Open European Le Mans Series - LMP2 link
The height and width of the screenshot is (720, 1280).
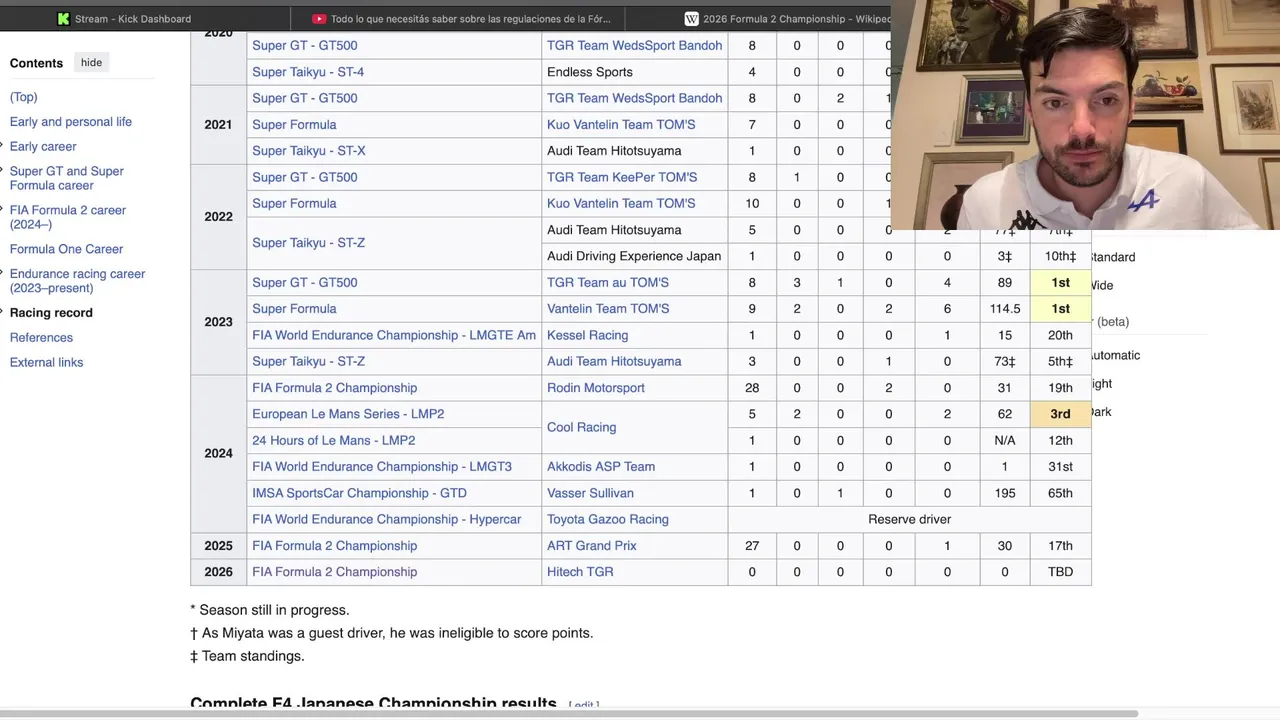pyautogui.click(x=348, y=414)
